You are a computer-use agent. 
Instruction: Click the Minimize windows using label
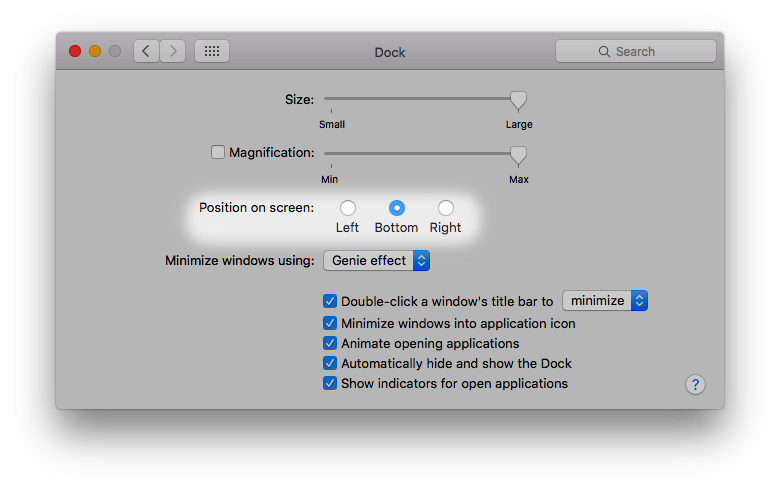click(240, 261)
